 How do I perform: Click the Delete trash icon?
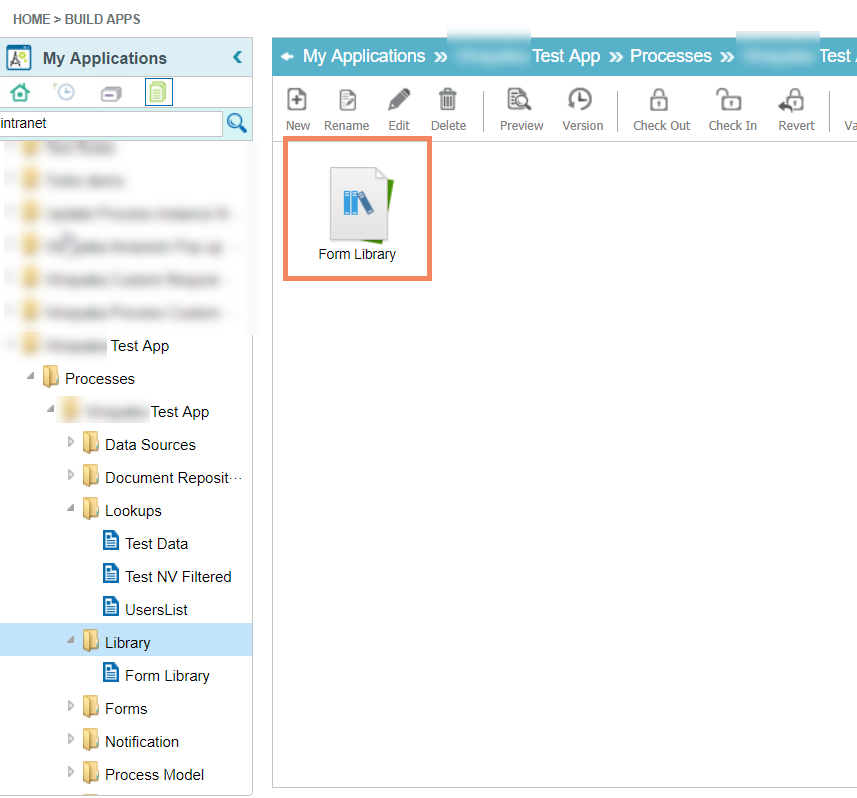pos(448,101)
